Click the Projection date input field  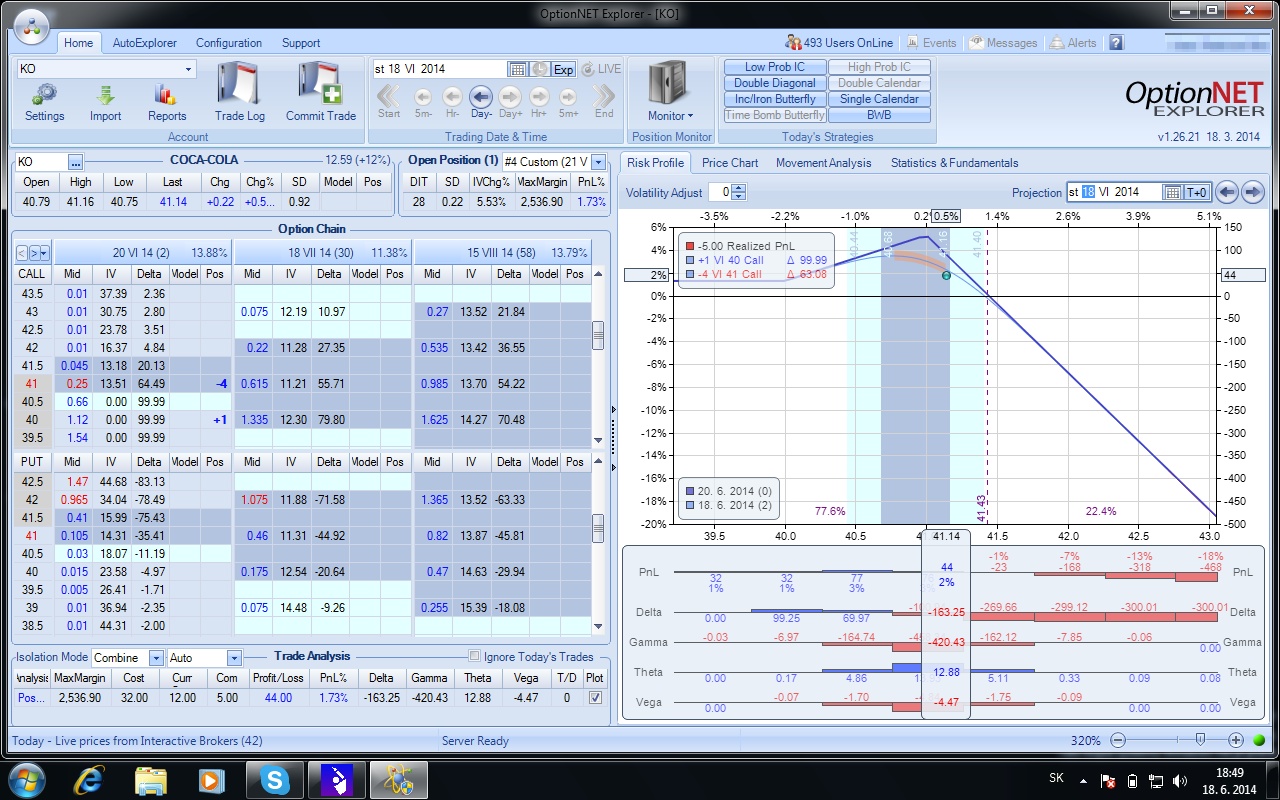click(1115, 192)
